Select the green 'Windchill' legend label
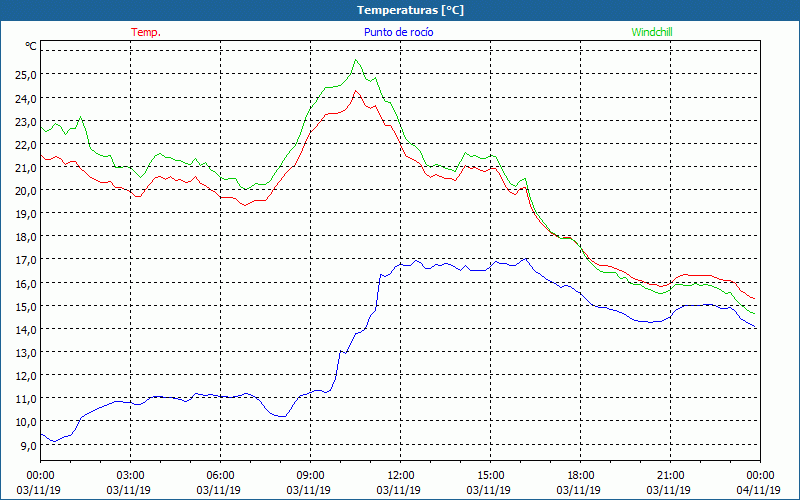800x500 pixels. click(x=652, y=32)
